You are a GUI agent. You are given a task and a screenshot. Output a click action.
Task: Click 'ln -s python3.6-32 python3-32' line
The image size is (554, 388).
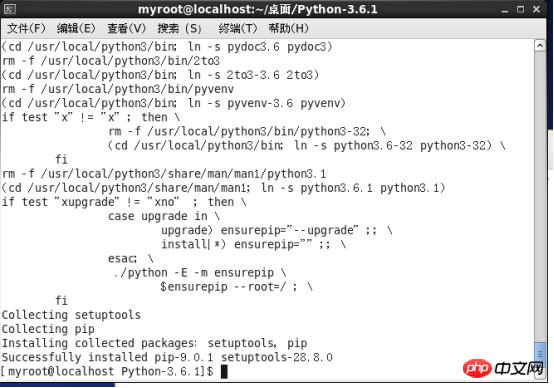[x=307, y=146]
